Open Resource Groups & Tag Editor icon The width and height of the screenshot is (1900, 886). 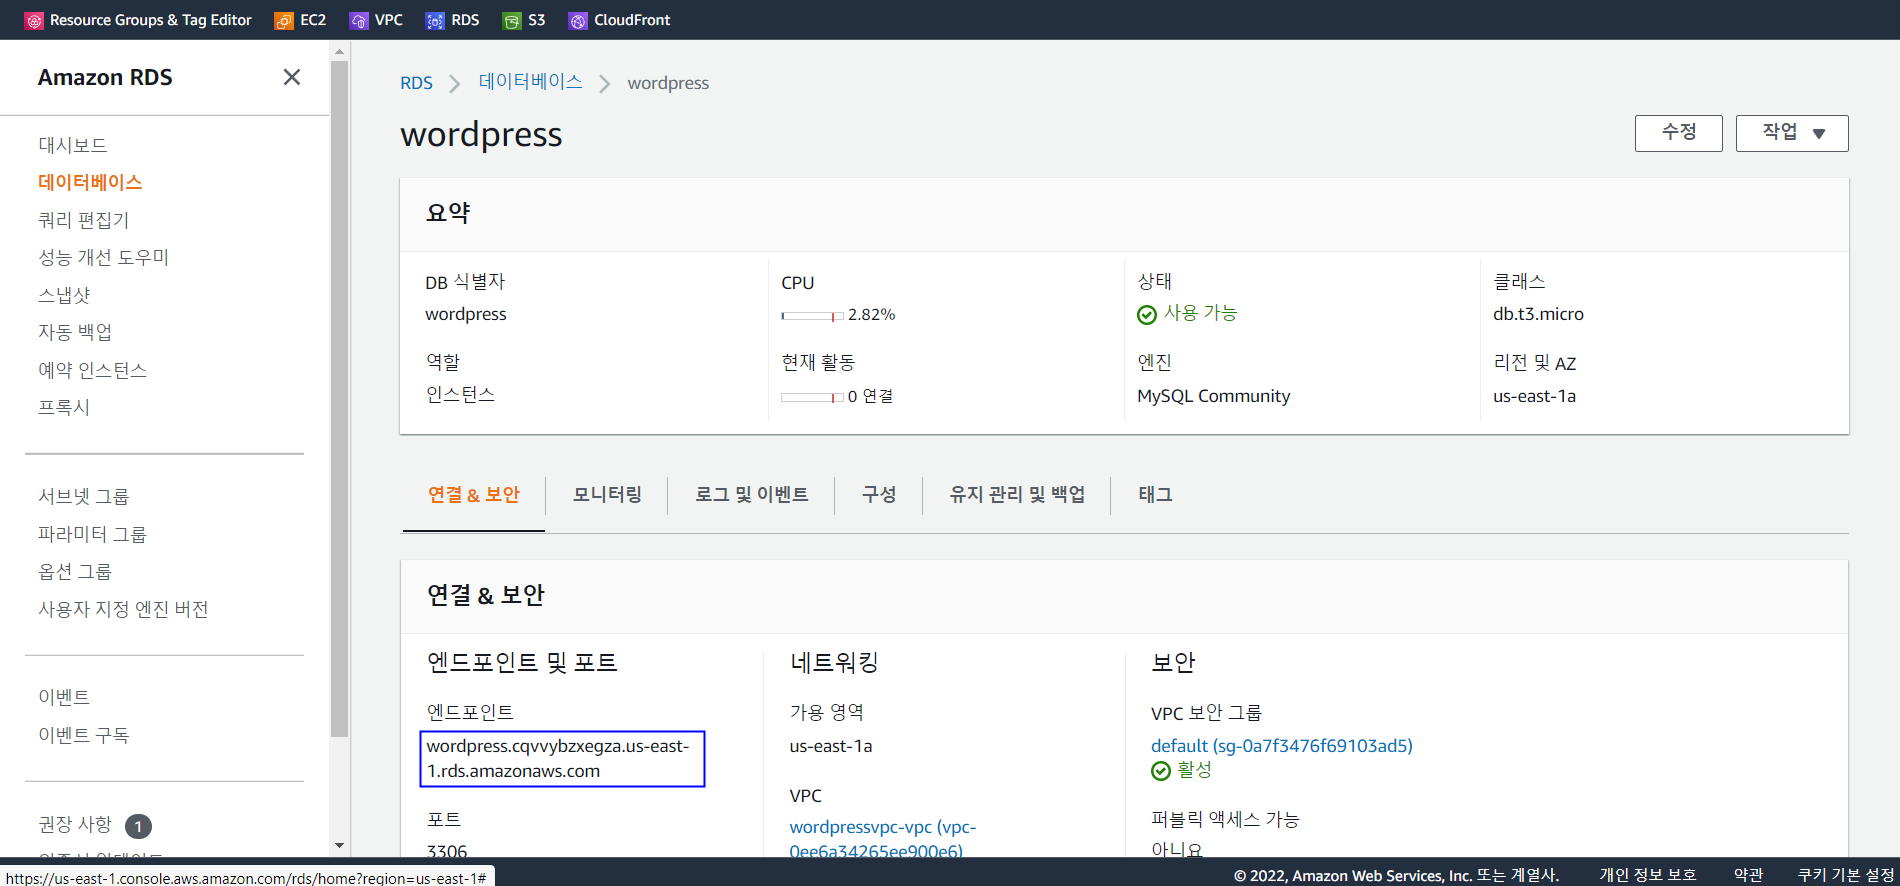(34, 20)
